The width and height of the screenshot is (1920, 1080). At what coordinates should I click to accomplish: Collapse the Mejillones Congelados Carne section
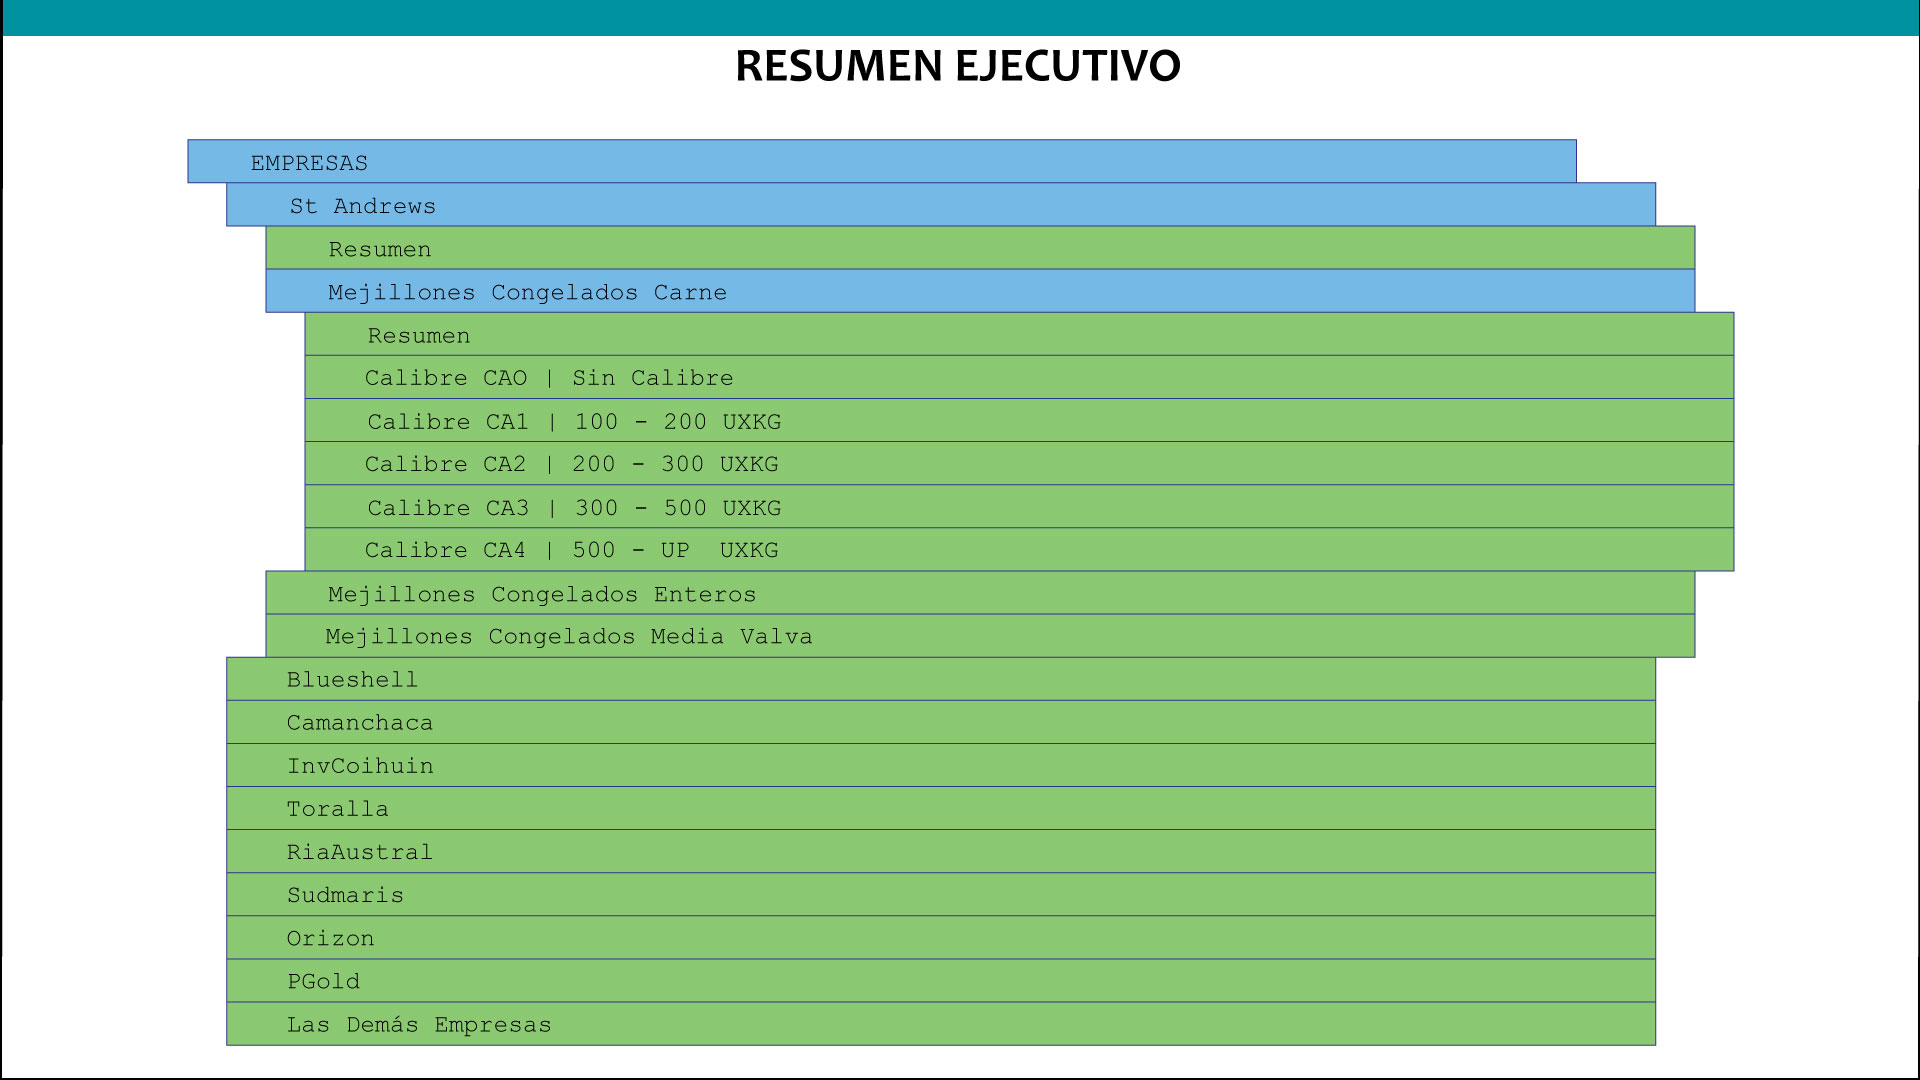(x=527, y=292)
